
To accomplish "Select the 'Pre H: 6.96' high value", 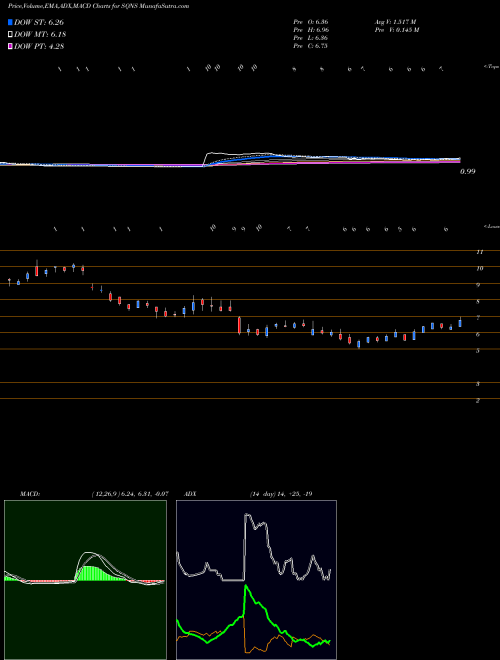I will point(311,30).
